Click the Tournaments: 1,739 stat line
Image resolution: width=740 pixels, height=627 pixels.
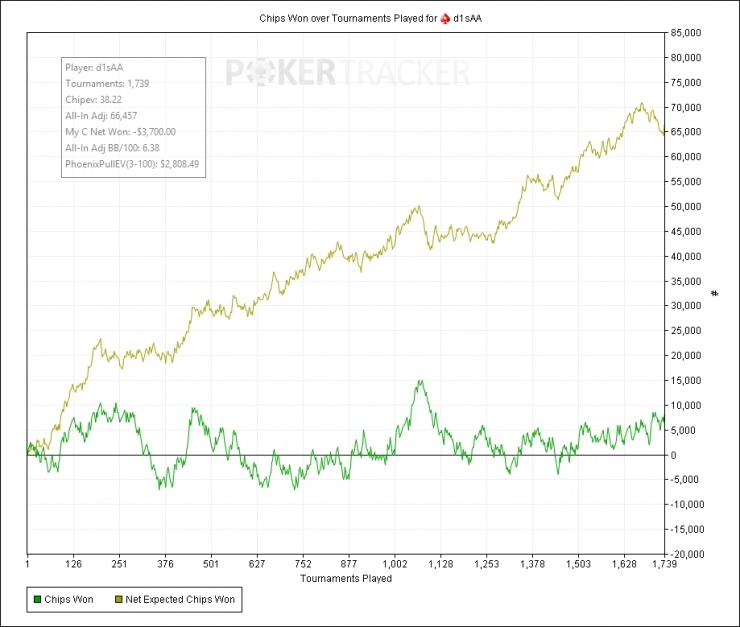[x=107, y=84]
